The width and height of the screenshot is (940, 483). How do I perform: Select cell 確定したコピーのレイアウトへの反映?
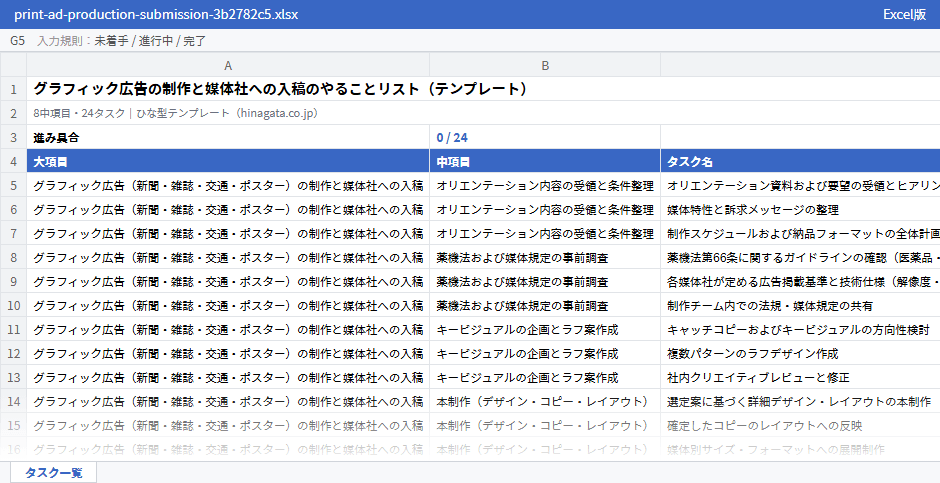[x=800, y=425]
